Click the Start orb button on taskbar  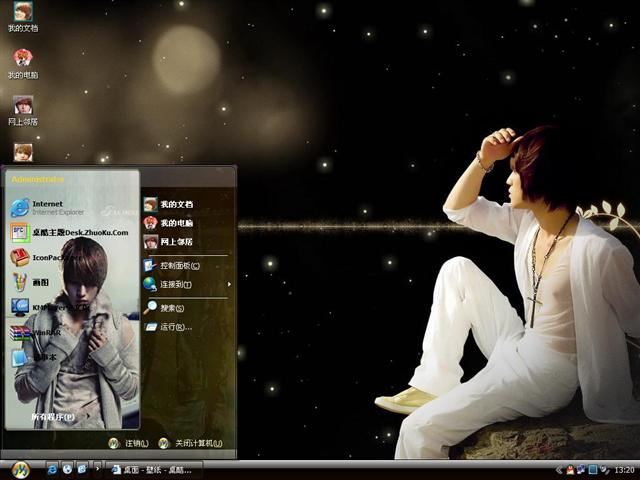coord(19,469)
